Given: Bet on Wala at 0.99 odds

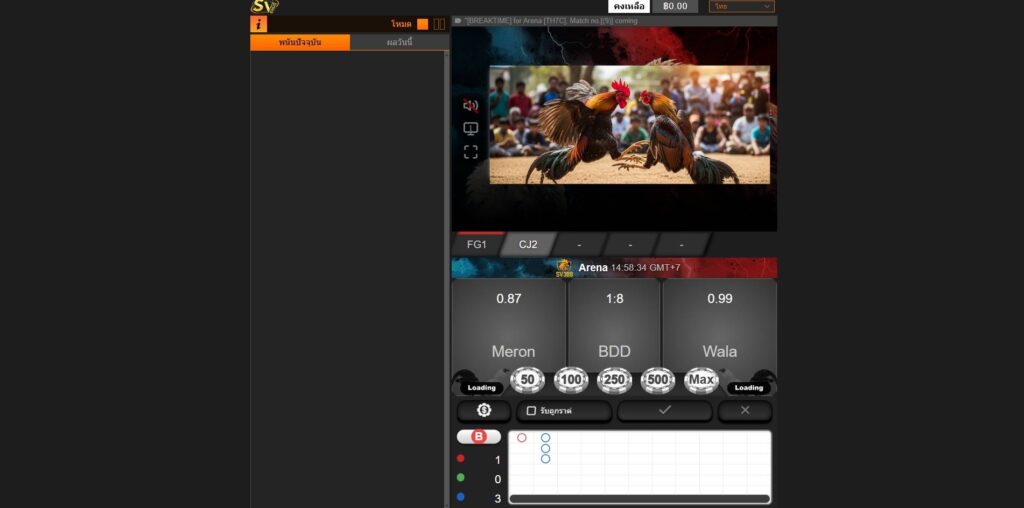Looking at the screenshot, I should (719, 325).
